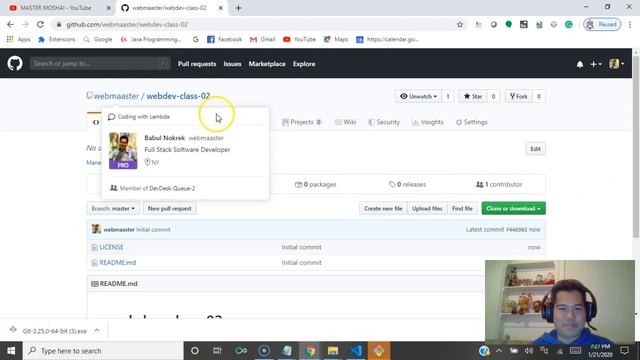Switch to the Wiki tab
Viewport: 640px width, 360px height.
click(345, 122)
